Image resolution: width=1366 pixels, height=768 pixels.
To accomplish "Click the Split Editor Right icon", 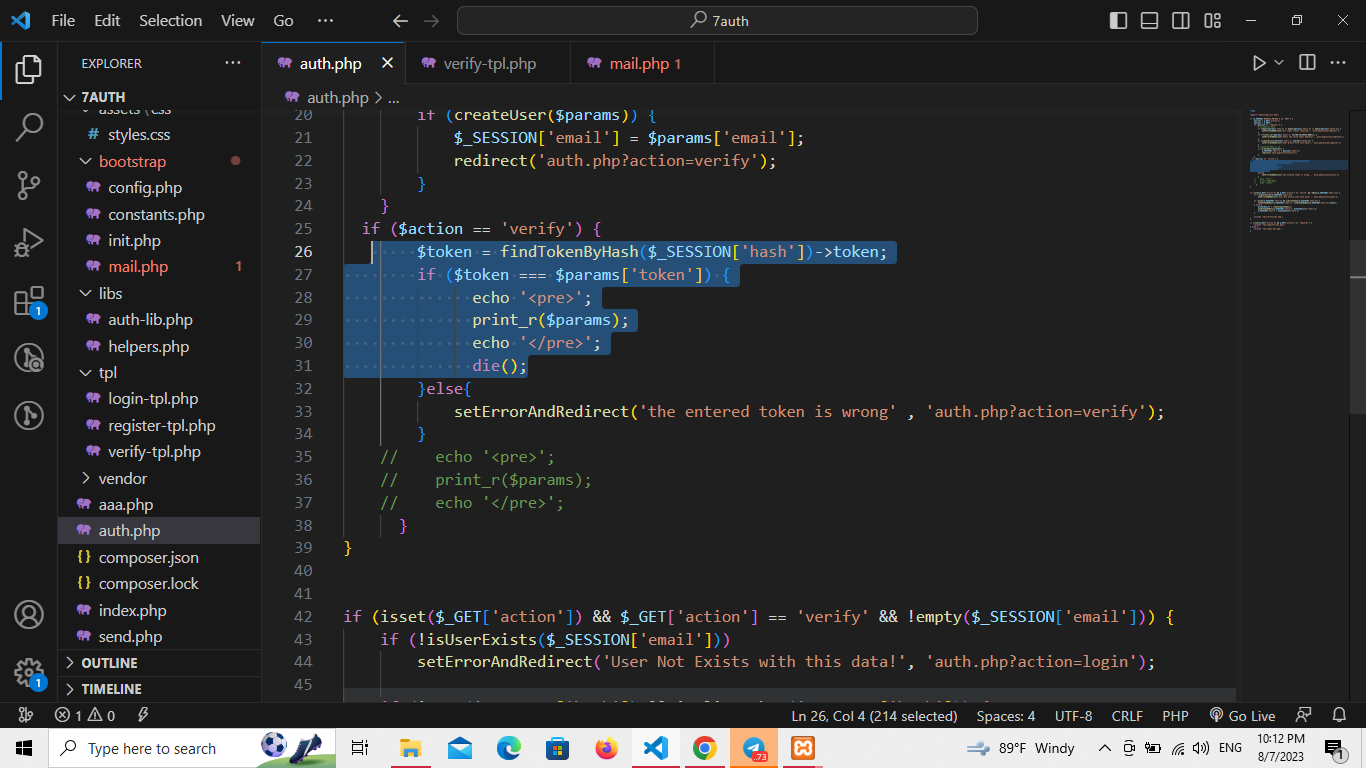I will click(x=1307, y=63).
